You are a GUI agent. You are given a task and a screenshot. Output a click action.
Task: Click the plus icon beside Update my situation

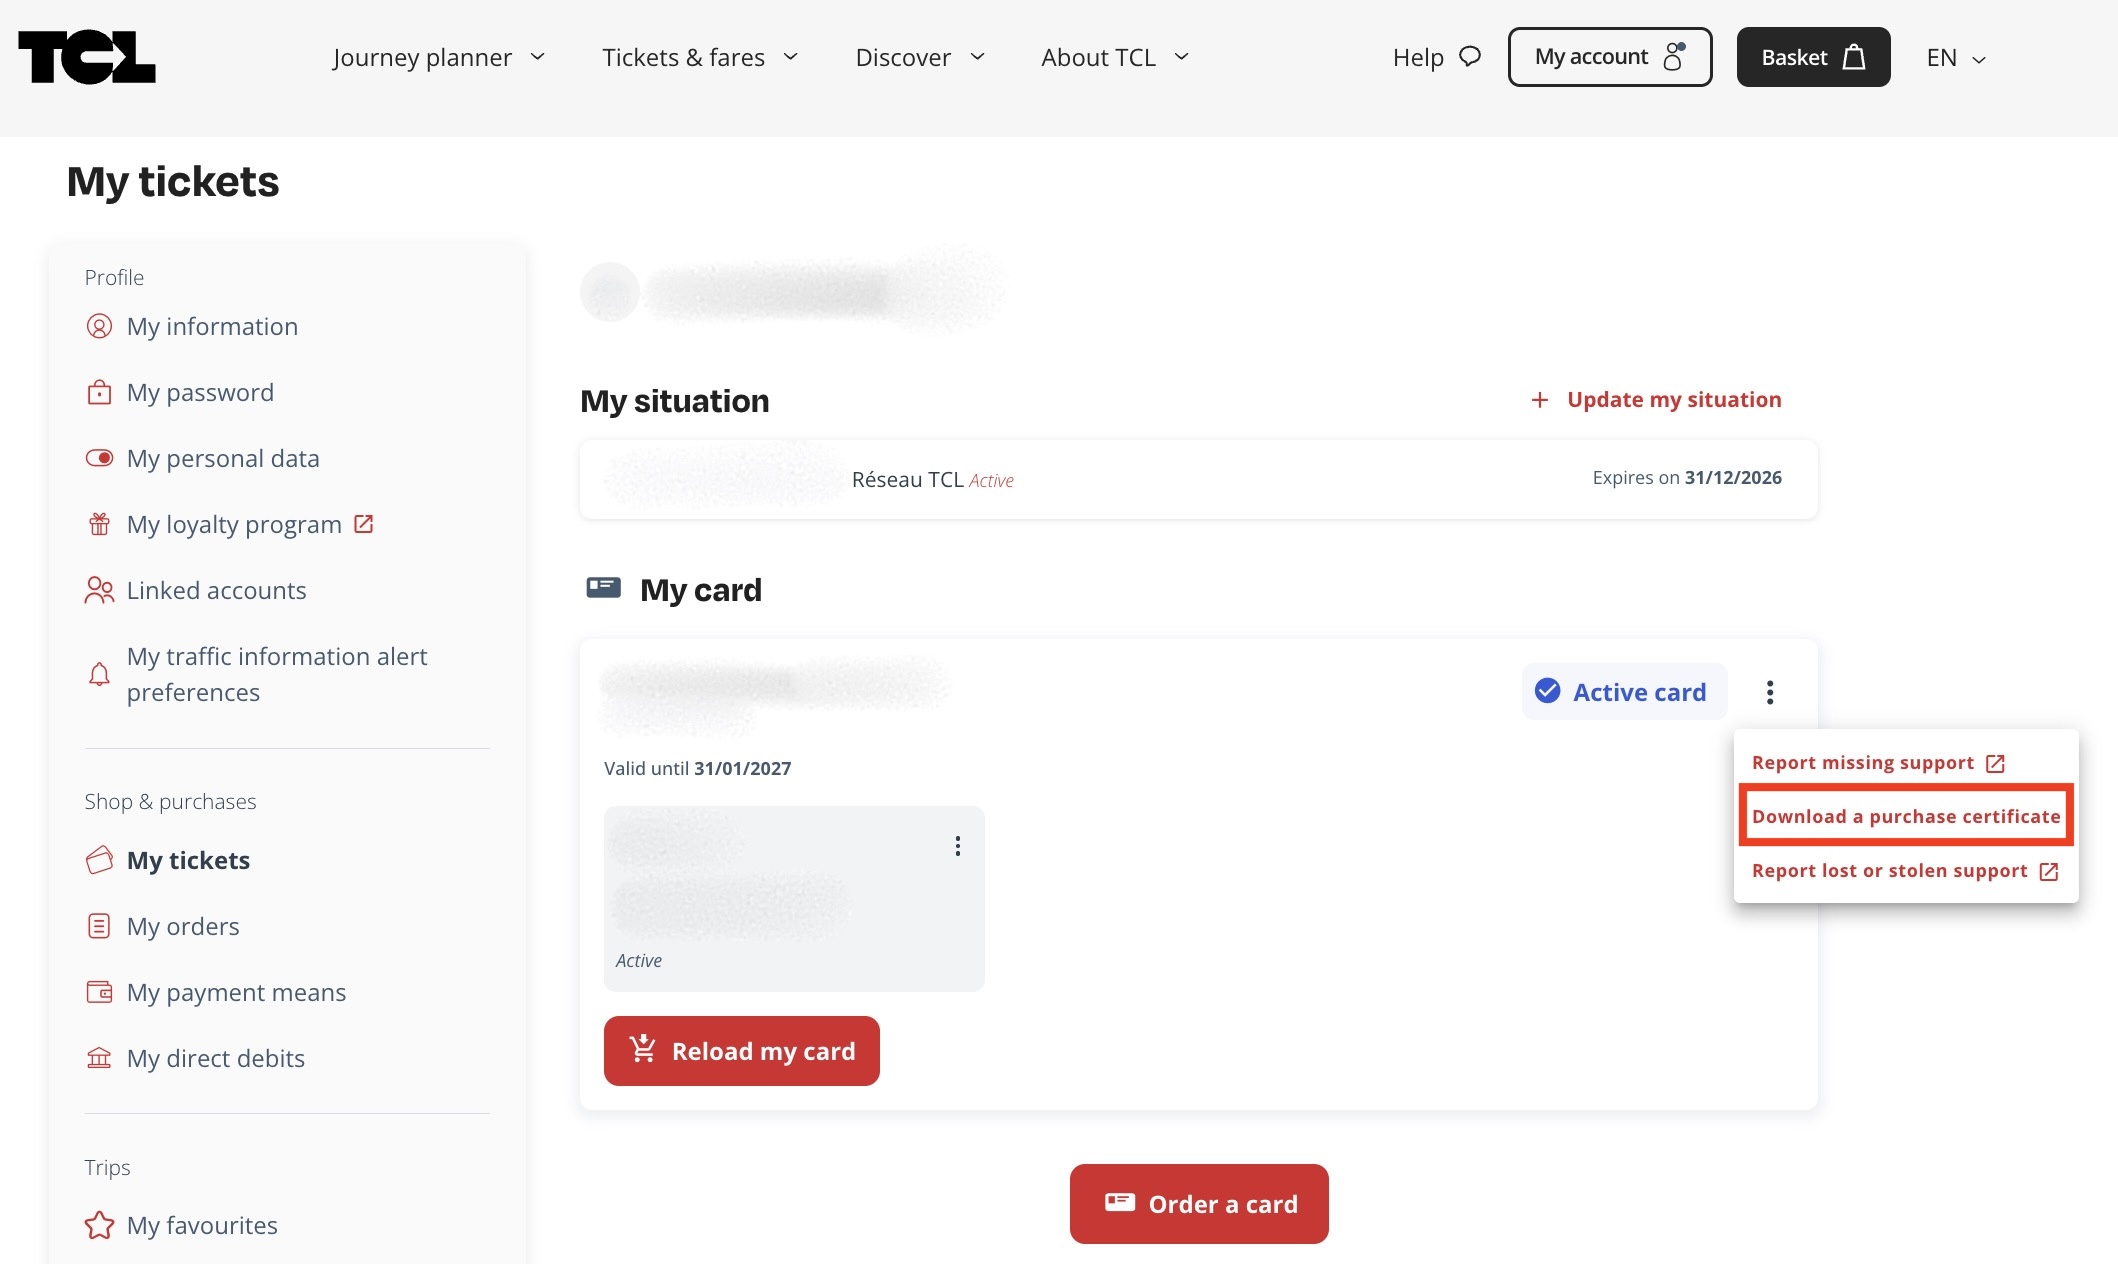click(x=1540, y=400)
